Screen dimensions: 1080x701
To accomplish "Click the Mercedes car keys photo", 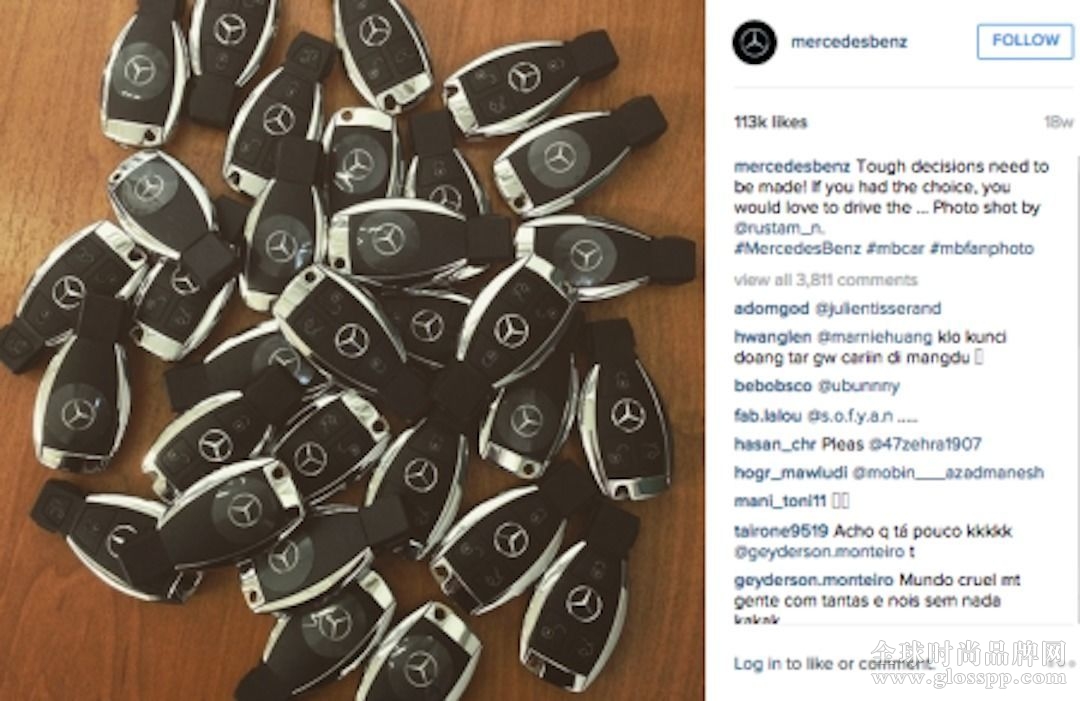I will coord(352,350).
